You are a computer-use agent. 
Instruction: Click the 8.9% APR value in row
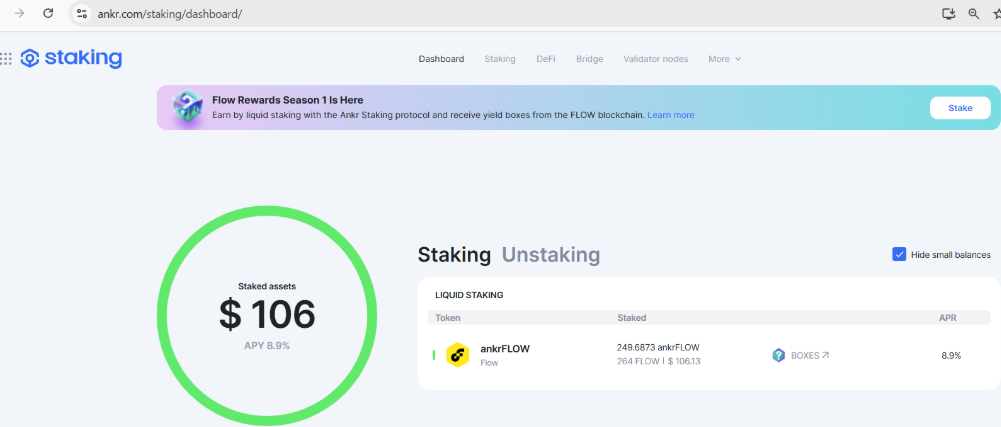pyautogui.click(x=951, y=356)
